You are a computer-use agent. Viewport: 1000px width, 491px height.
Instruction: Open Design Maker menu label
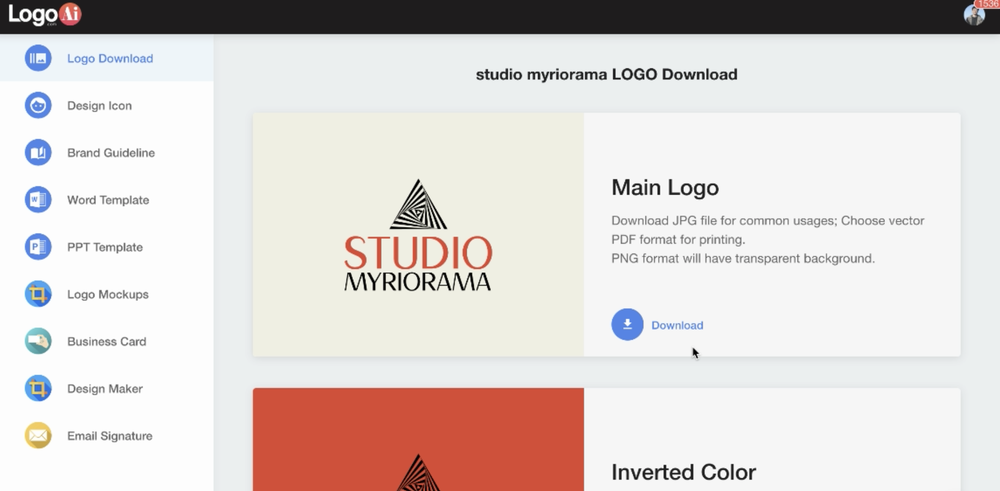105,389
